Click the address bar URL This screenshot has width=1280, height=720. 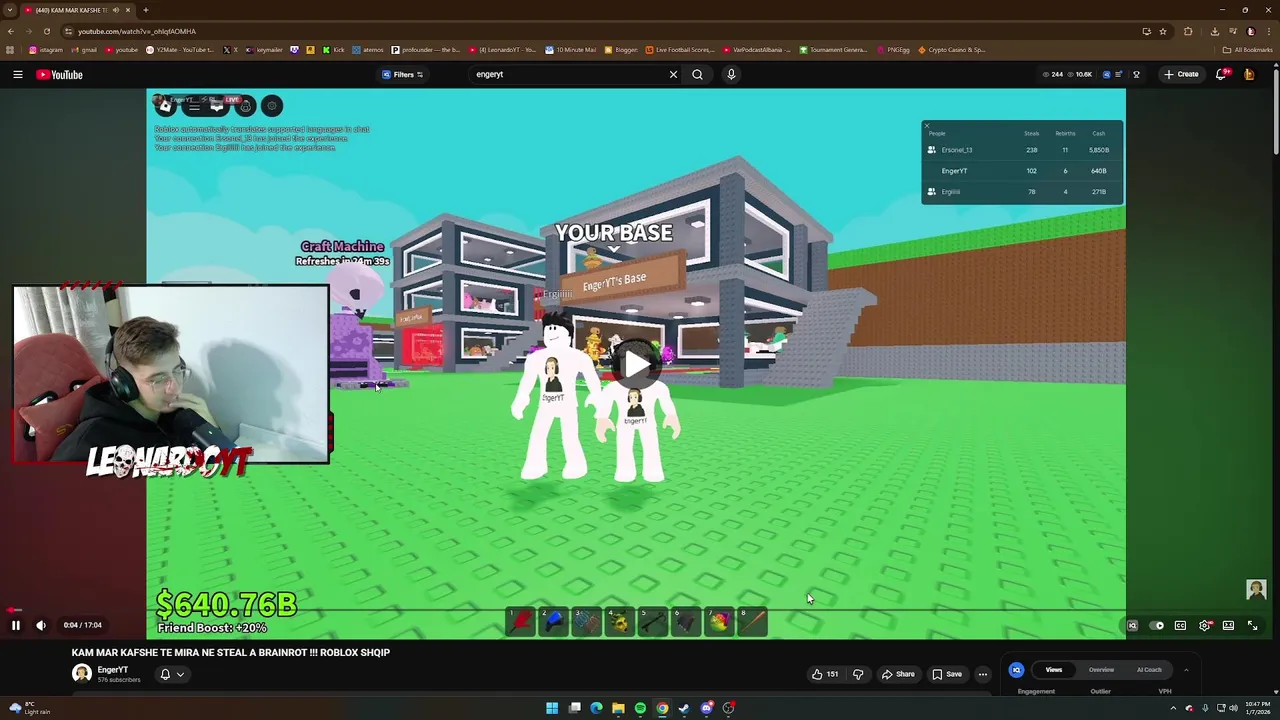pos(137,31)
